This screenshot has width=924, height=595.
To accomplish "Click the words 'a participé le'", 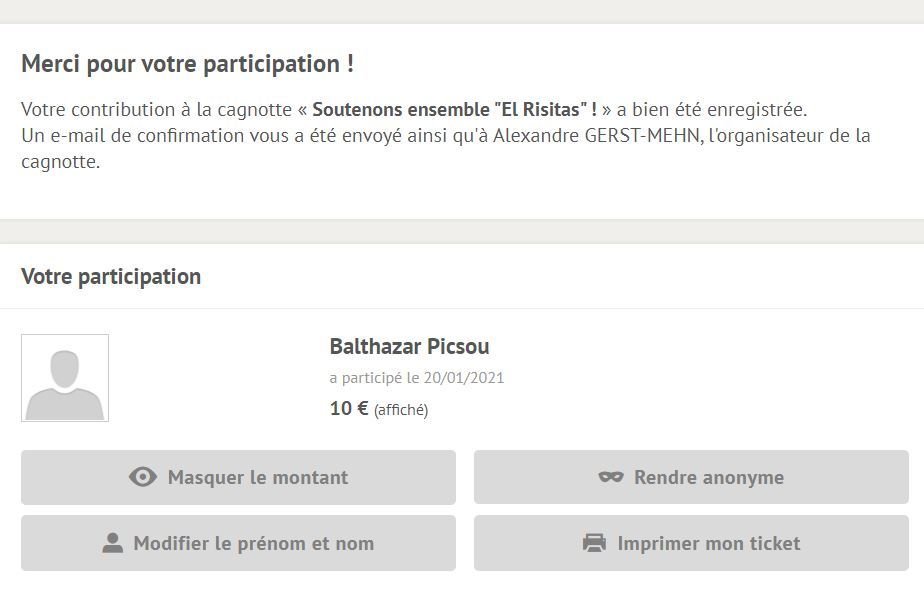I will [x=374, y=378].
